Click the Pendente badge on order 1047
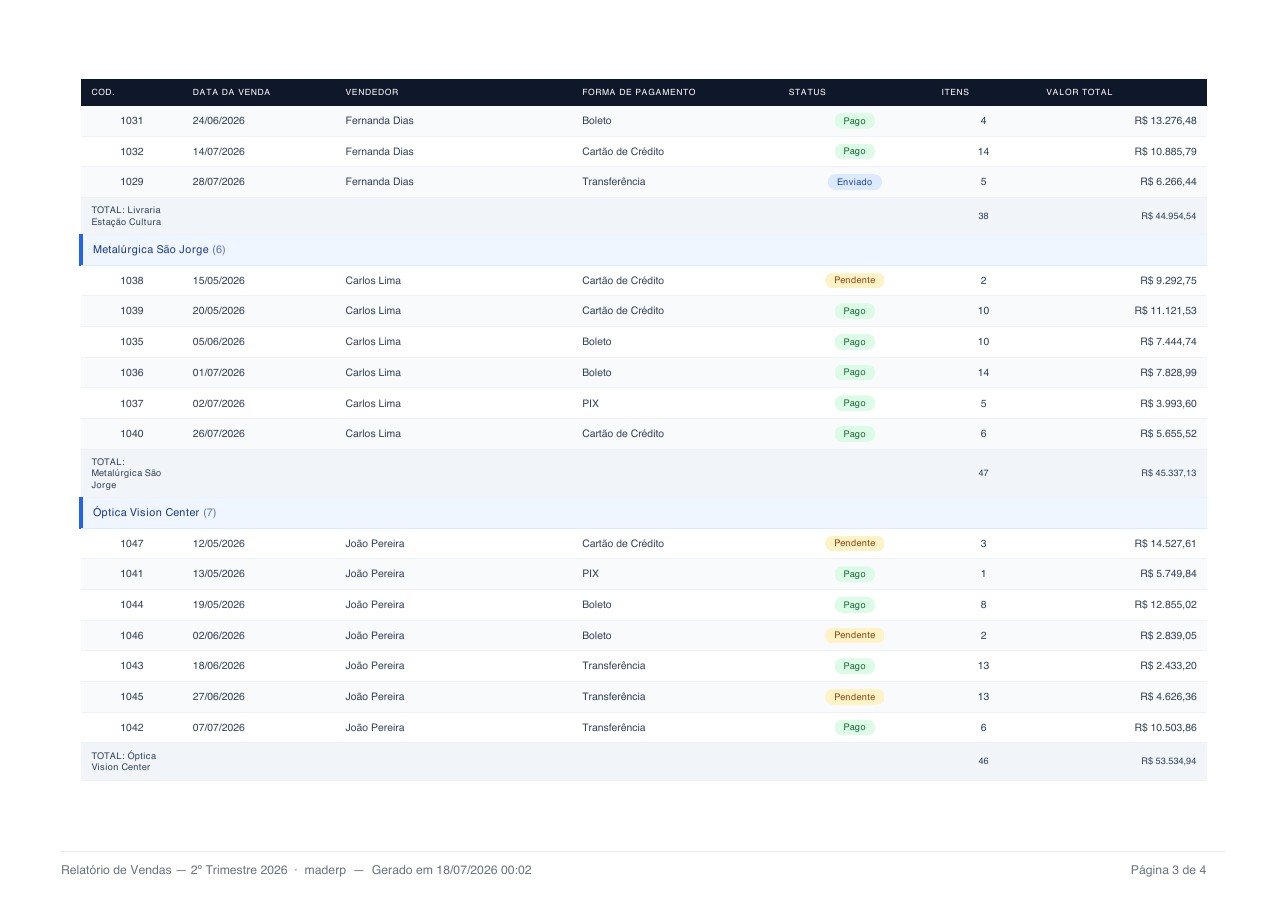This screenshot has width=1287, height=910. click(854, 543)
